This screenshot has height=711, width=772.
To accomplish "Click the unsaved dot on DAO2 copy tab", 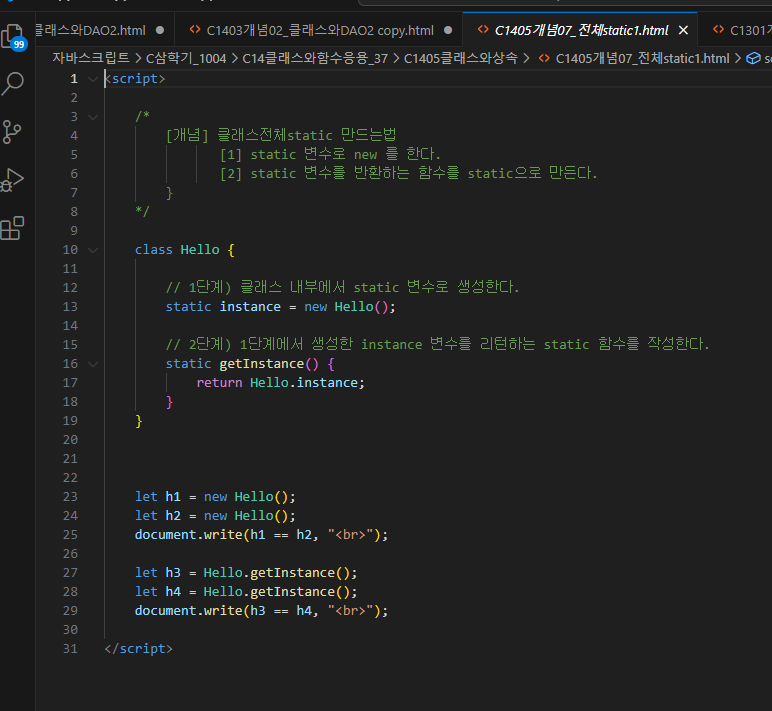I will 448,30.
